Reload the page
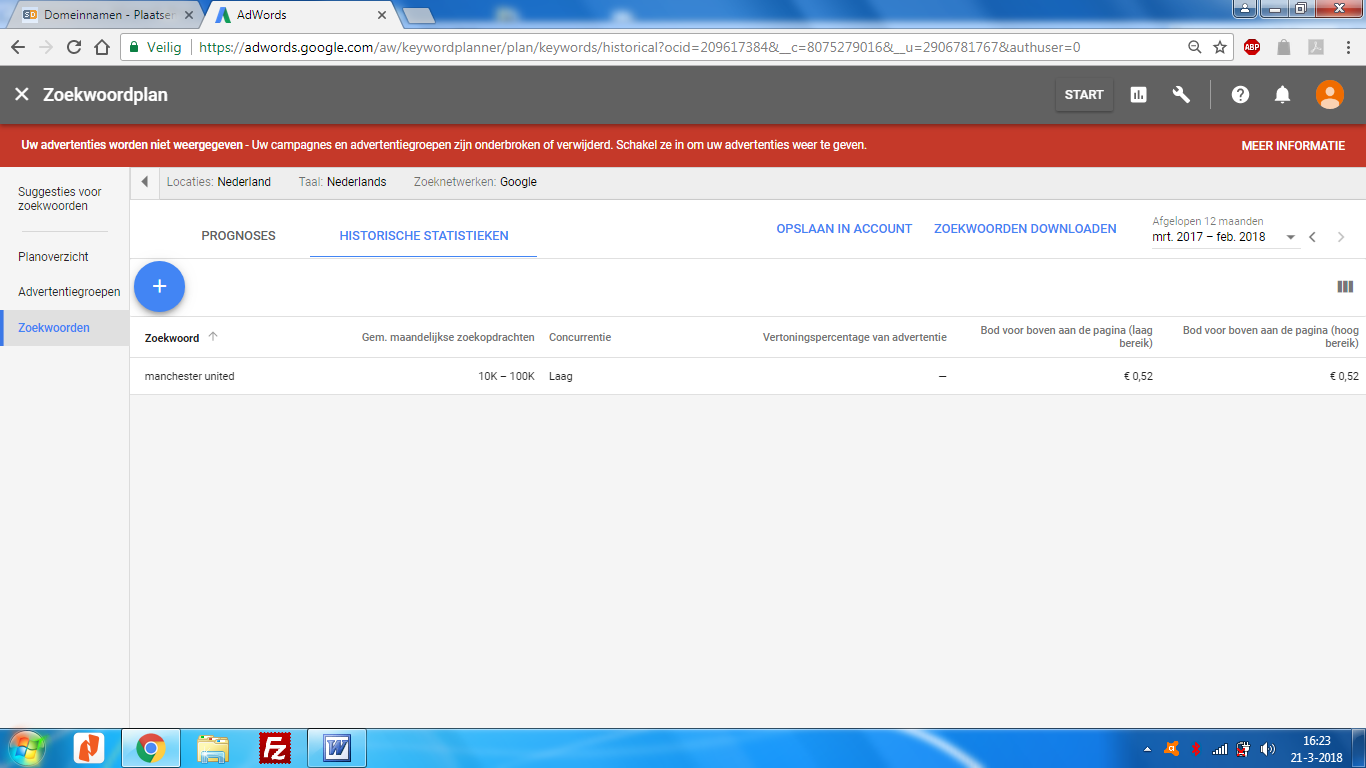The width and height of the screenshot is (1366, 768). pyautogui.click(x=74, y=47)
